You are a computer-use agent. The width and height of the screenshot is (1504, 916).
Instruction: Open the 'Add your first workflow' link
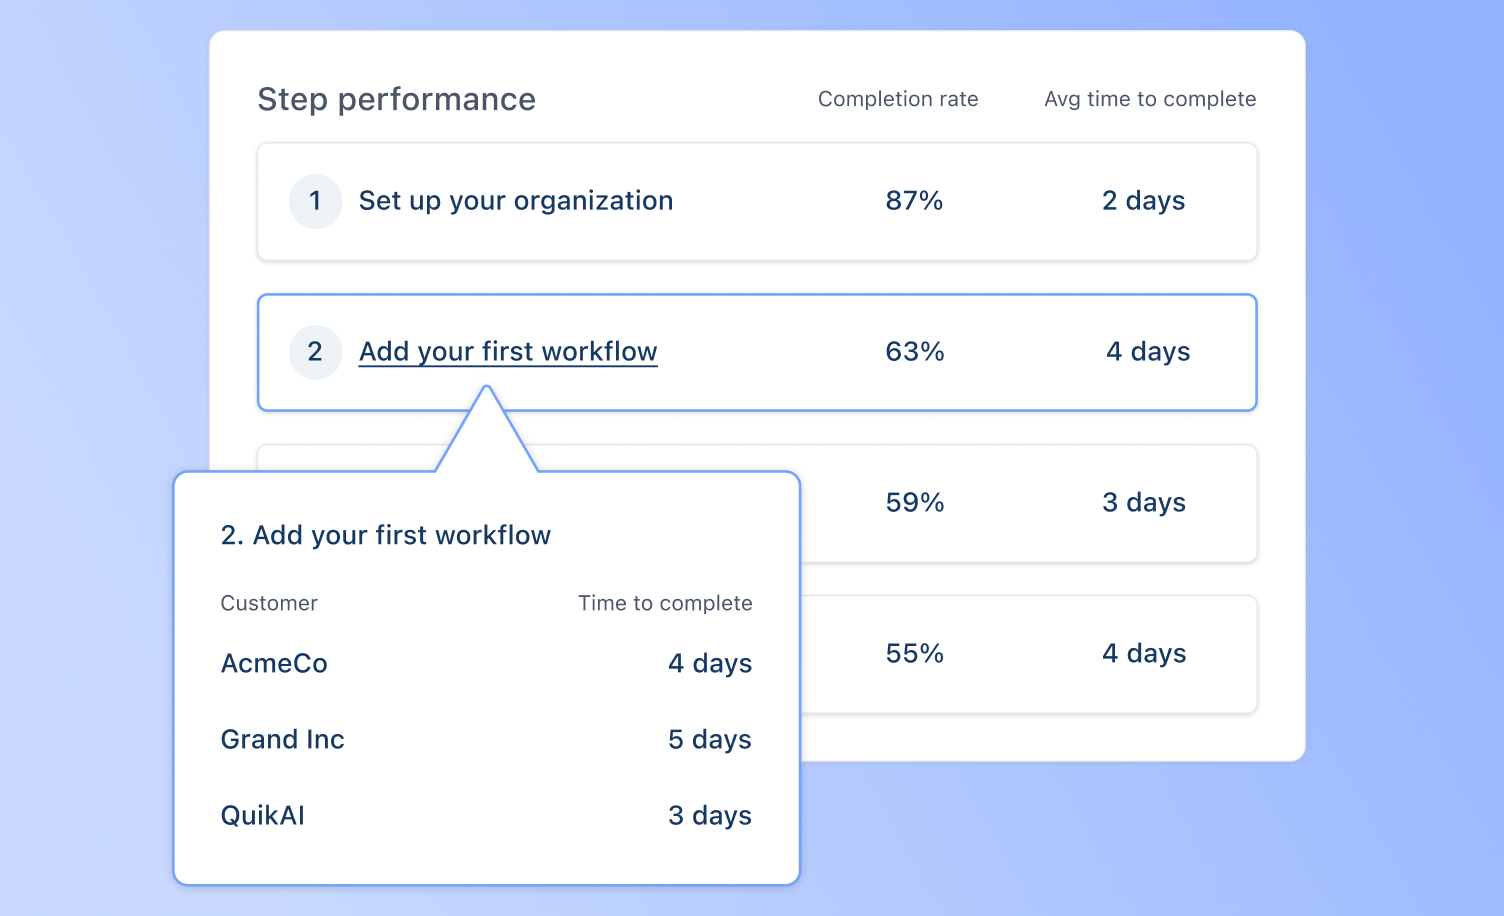click(508, 351)
